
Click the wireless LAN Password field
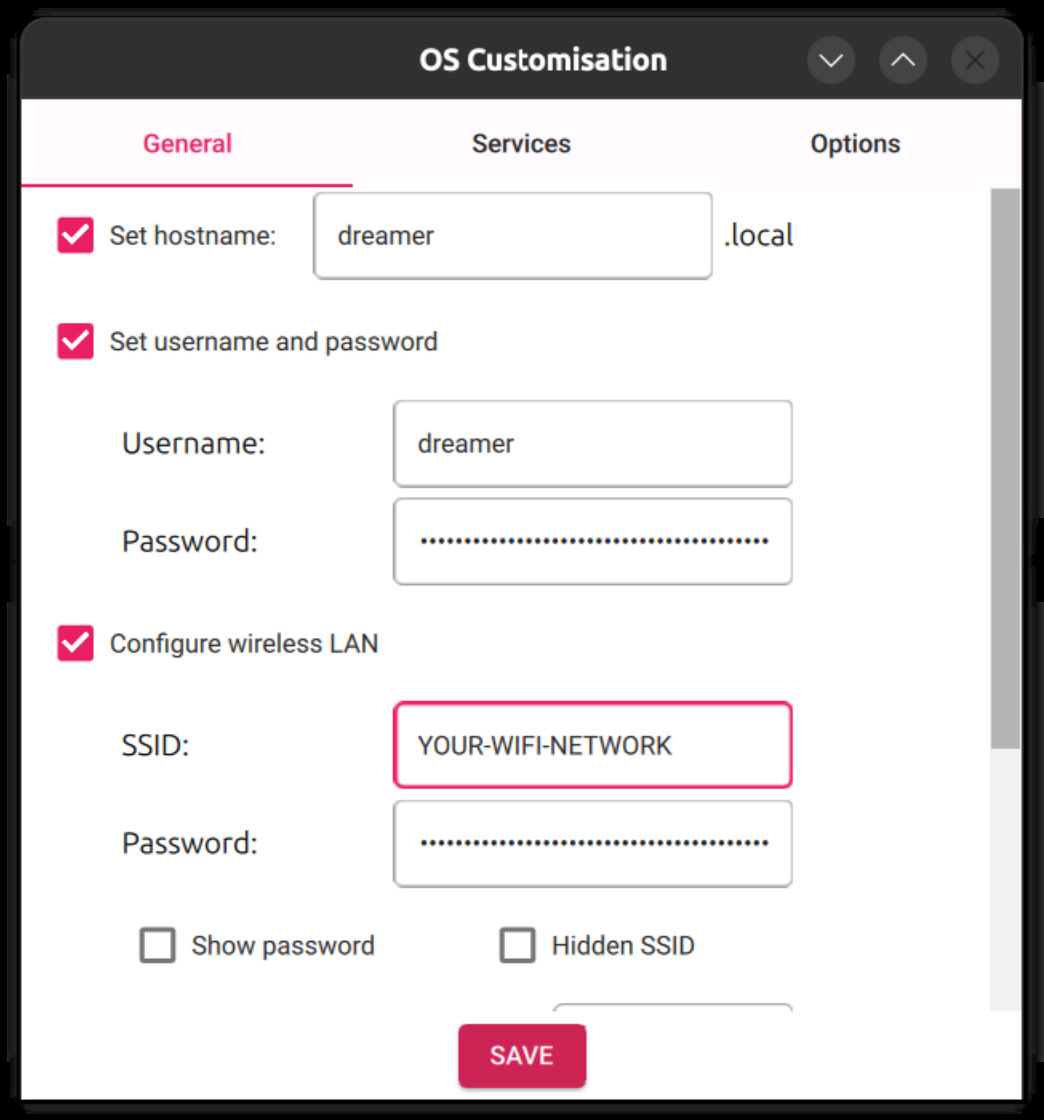click(592, 843)
